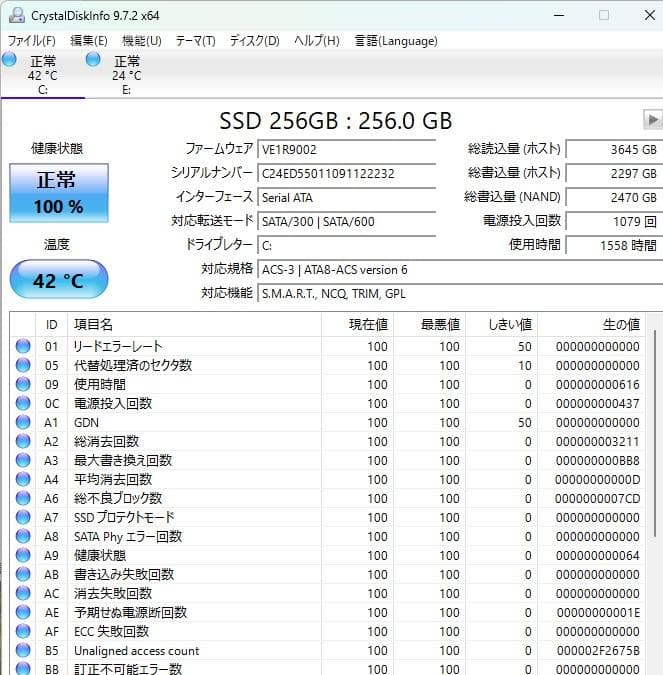Viewport: 663px width, 675px height.
Task: Click the blue status orb above E: drive
Action: (93, 59)
